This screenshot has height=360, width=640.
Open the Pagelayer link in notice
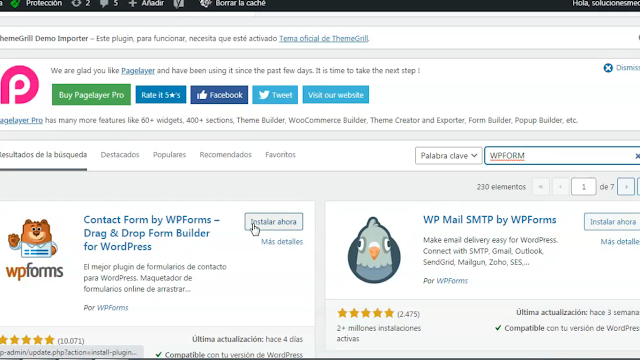point(138,71)
